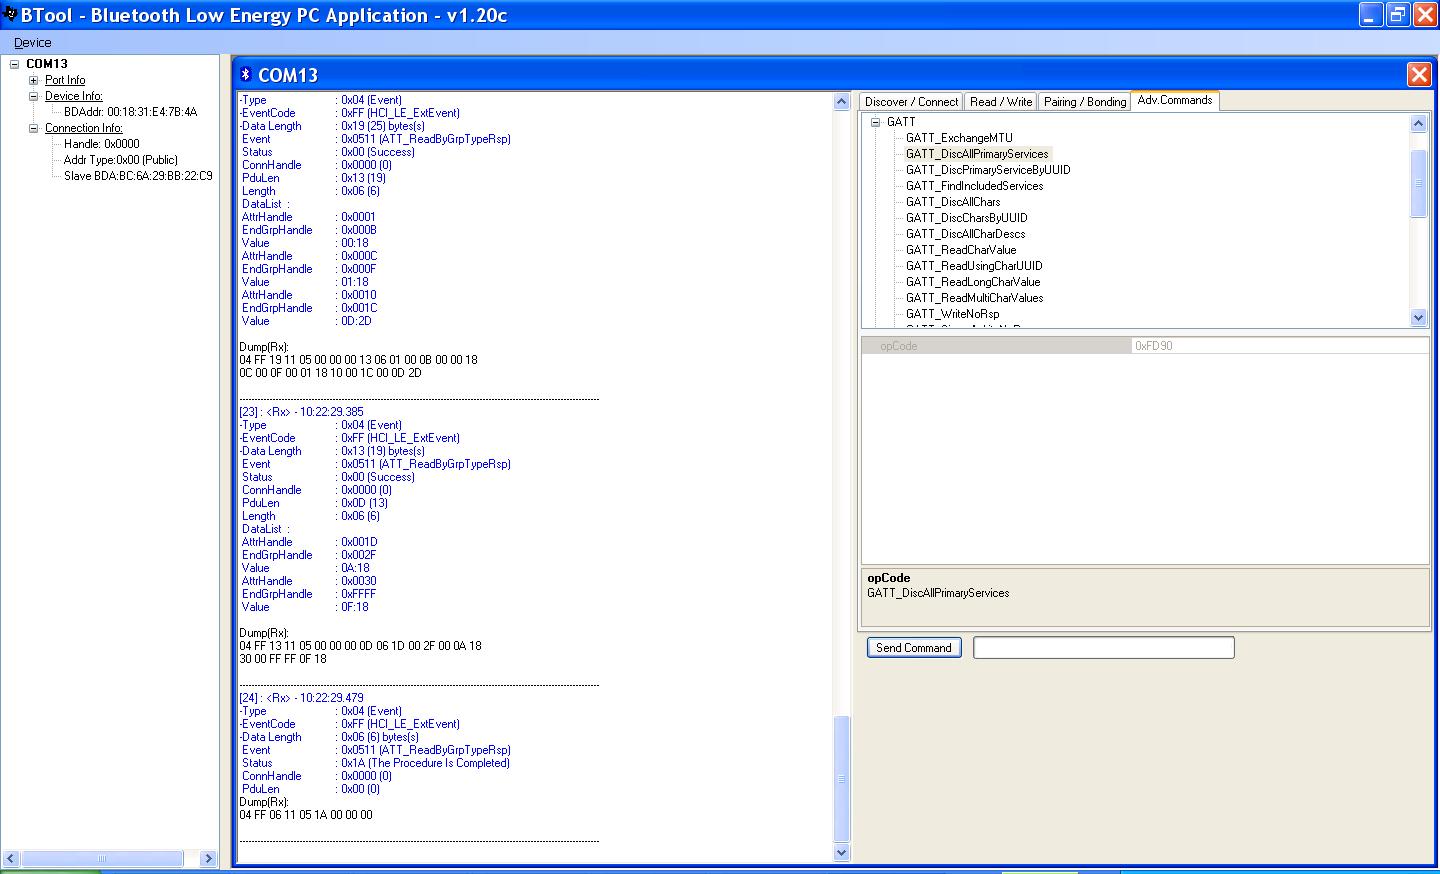Image resolution: width=1440 pixels, height=874 pixels.
Task: Click the Send Command button
Action: (x=914, y=648)
